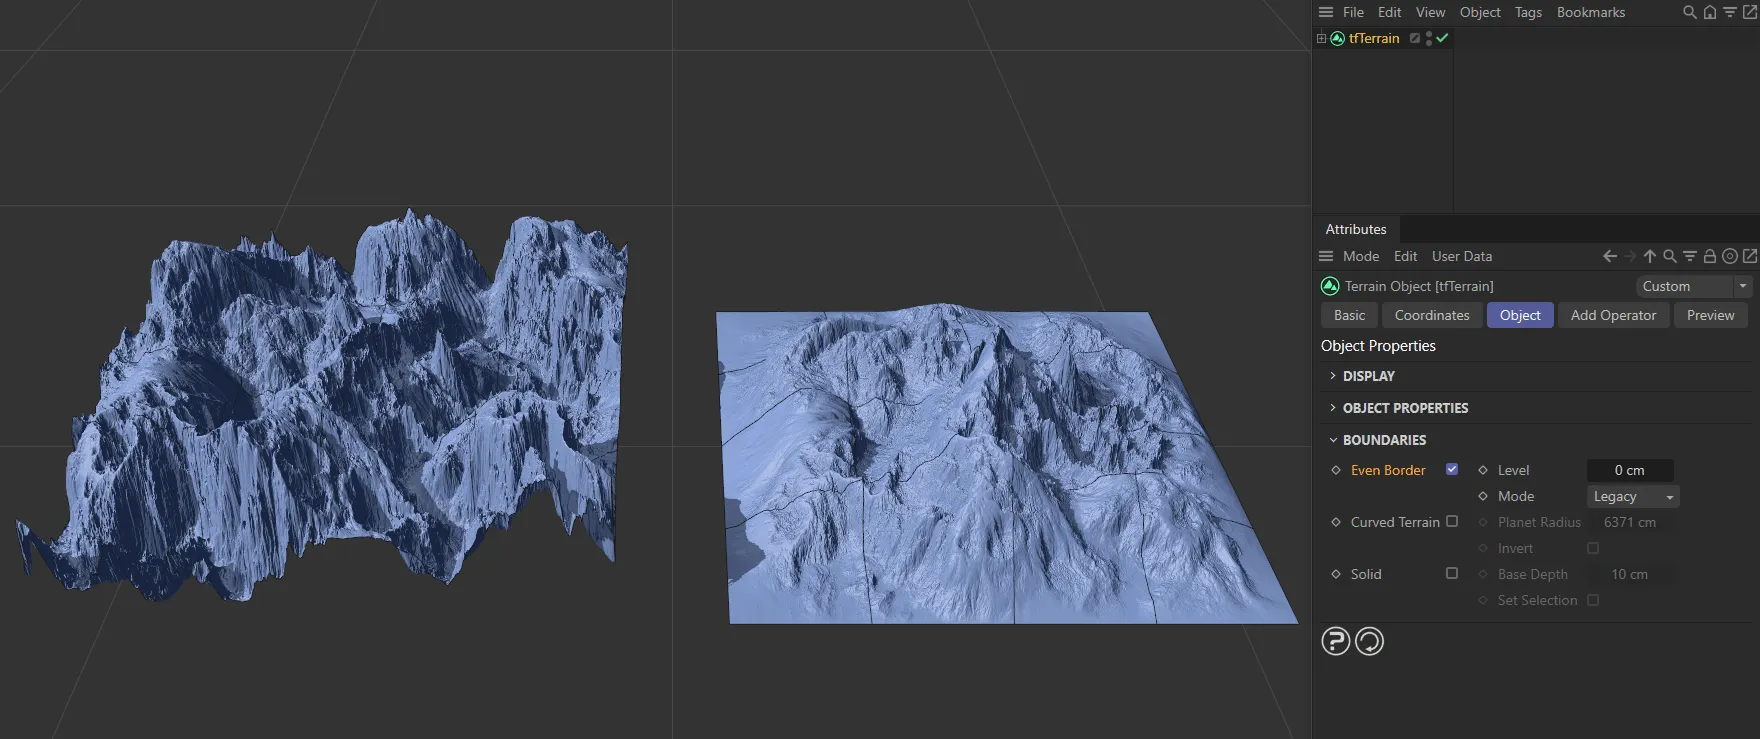The height and width of the screenshot is (739, 1760).
Task: Open the Object Manager hamburger menu
Action: (1326, 12)
